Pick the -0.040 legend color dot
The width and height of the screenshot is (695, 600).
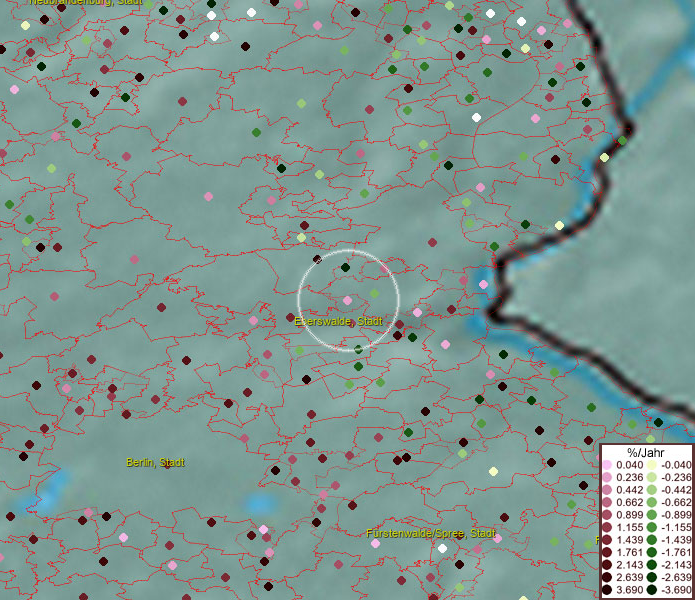pyautogui.click(x=652, y=465)
